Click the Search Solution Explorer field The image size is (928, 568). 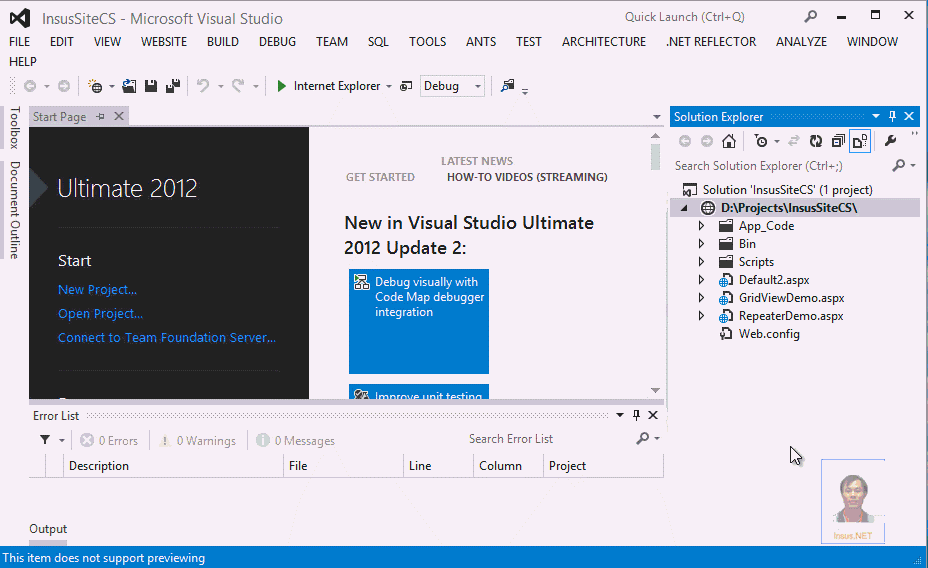coord(781,166)
